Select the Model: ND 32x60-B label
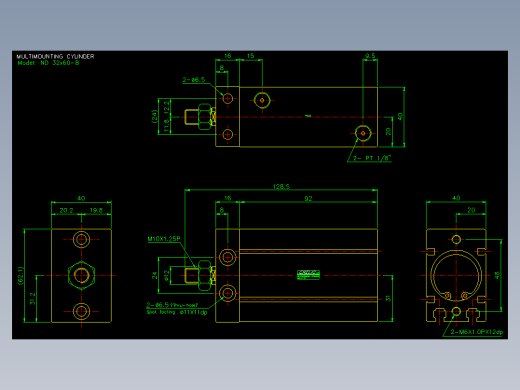520x390 pixels. point(49,63)
